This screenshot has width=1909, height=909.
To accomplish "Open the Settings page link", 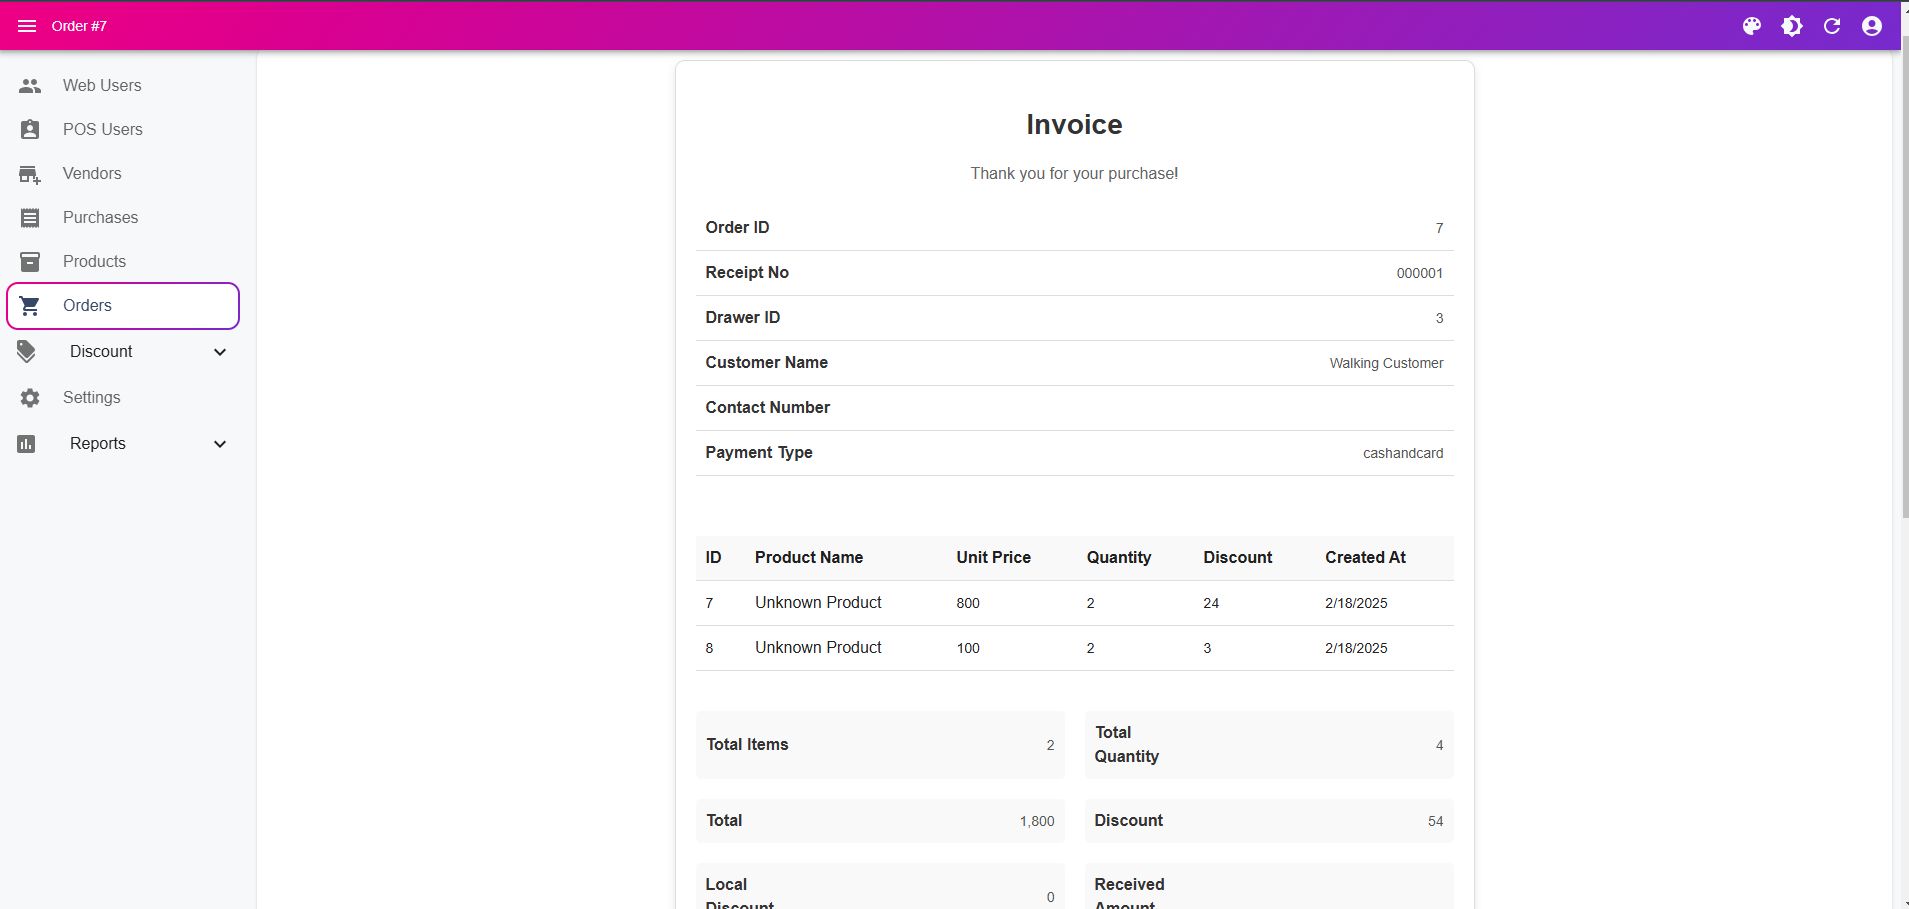I will click(x=92, y=398).
